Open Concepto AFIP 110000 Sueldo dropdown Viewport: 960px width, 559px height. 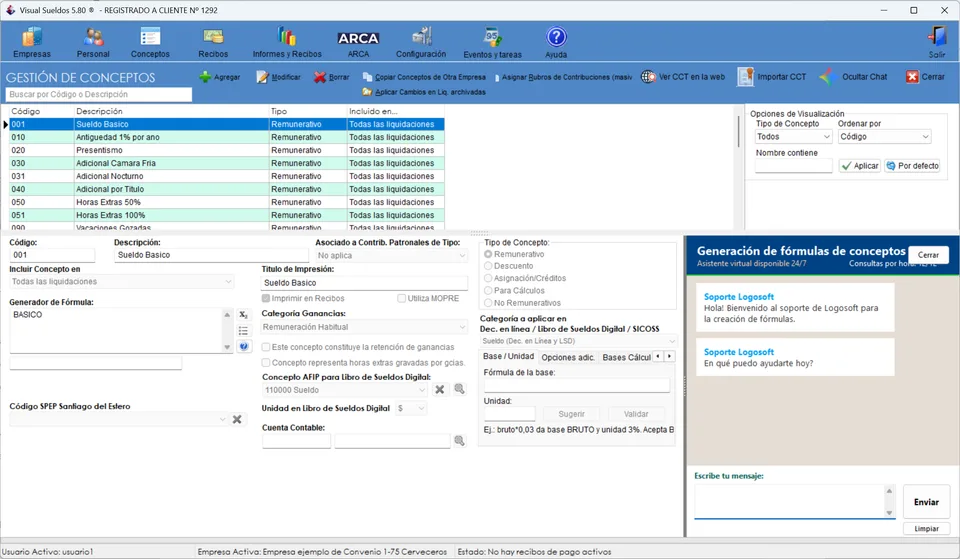point(345,390)
